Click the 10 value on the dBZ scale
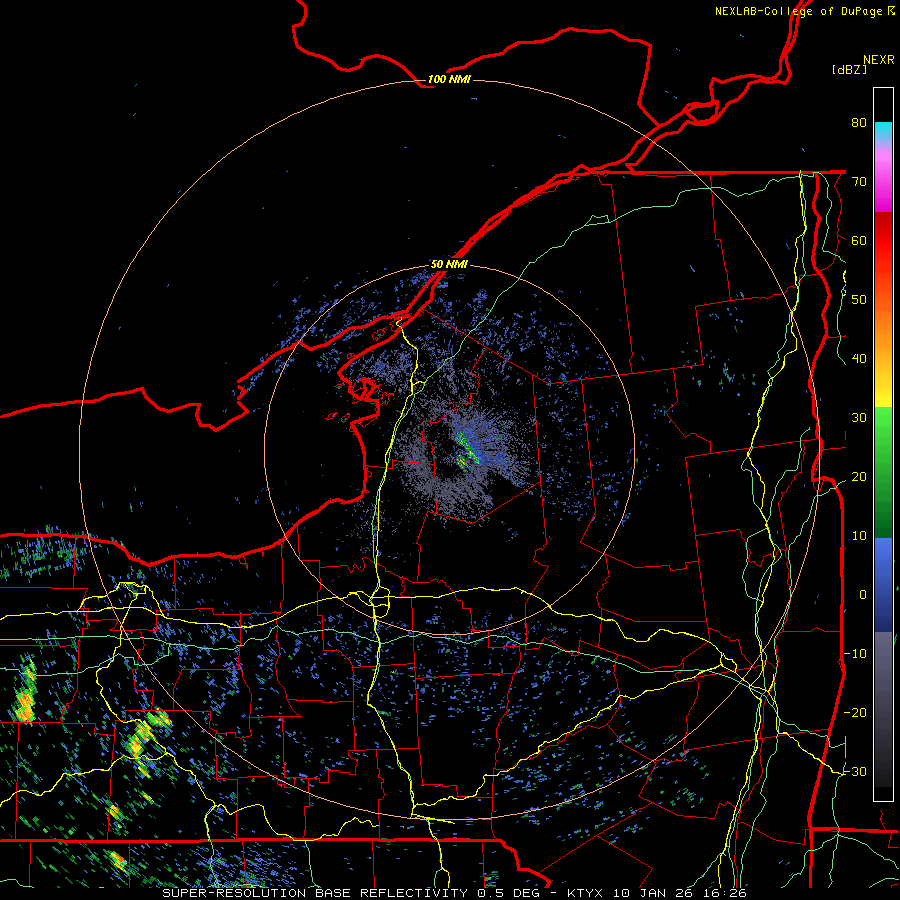The height and width of the screenshot is (900, 900). coord(859,536)
